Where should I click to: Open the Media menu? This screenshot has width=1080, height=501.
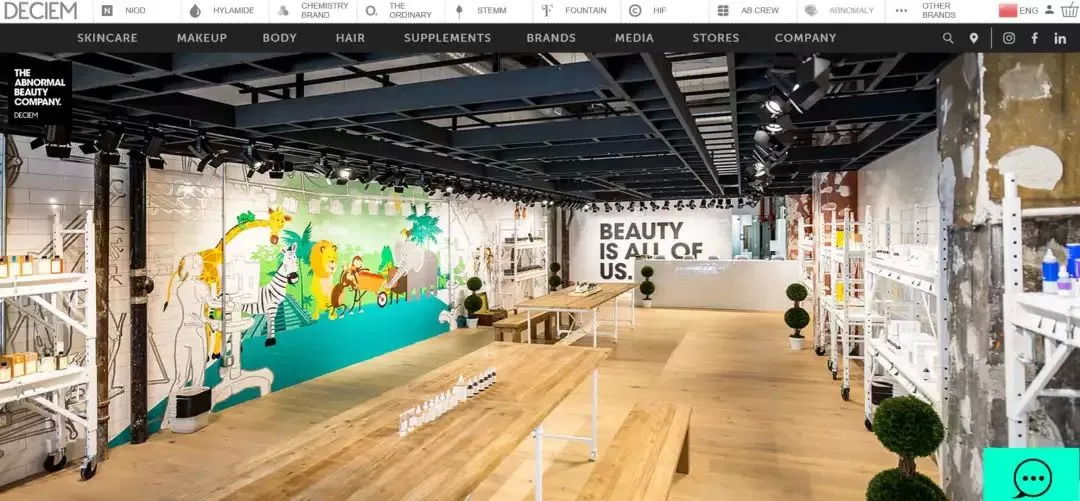point(634,38)
